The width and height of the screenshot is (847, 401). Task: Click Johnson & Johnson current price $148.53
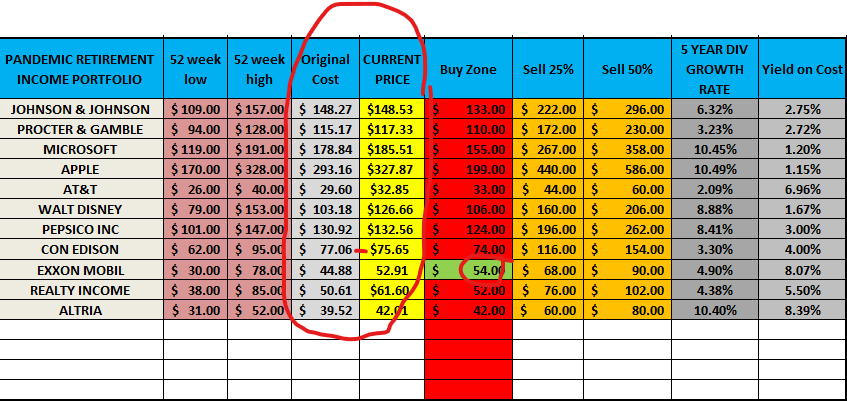pyautogui.click(x=392, y=110)
